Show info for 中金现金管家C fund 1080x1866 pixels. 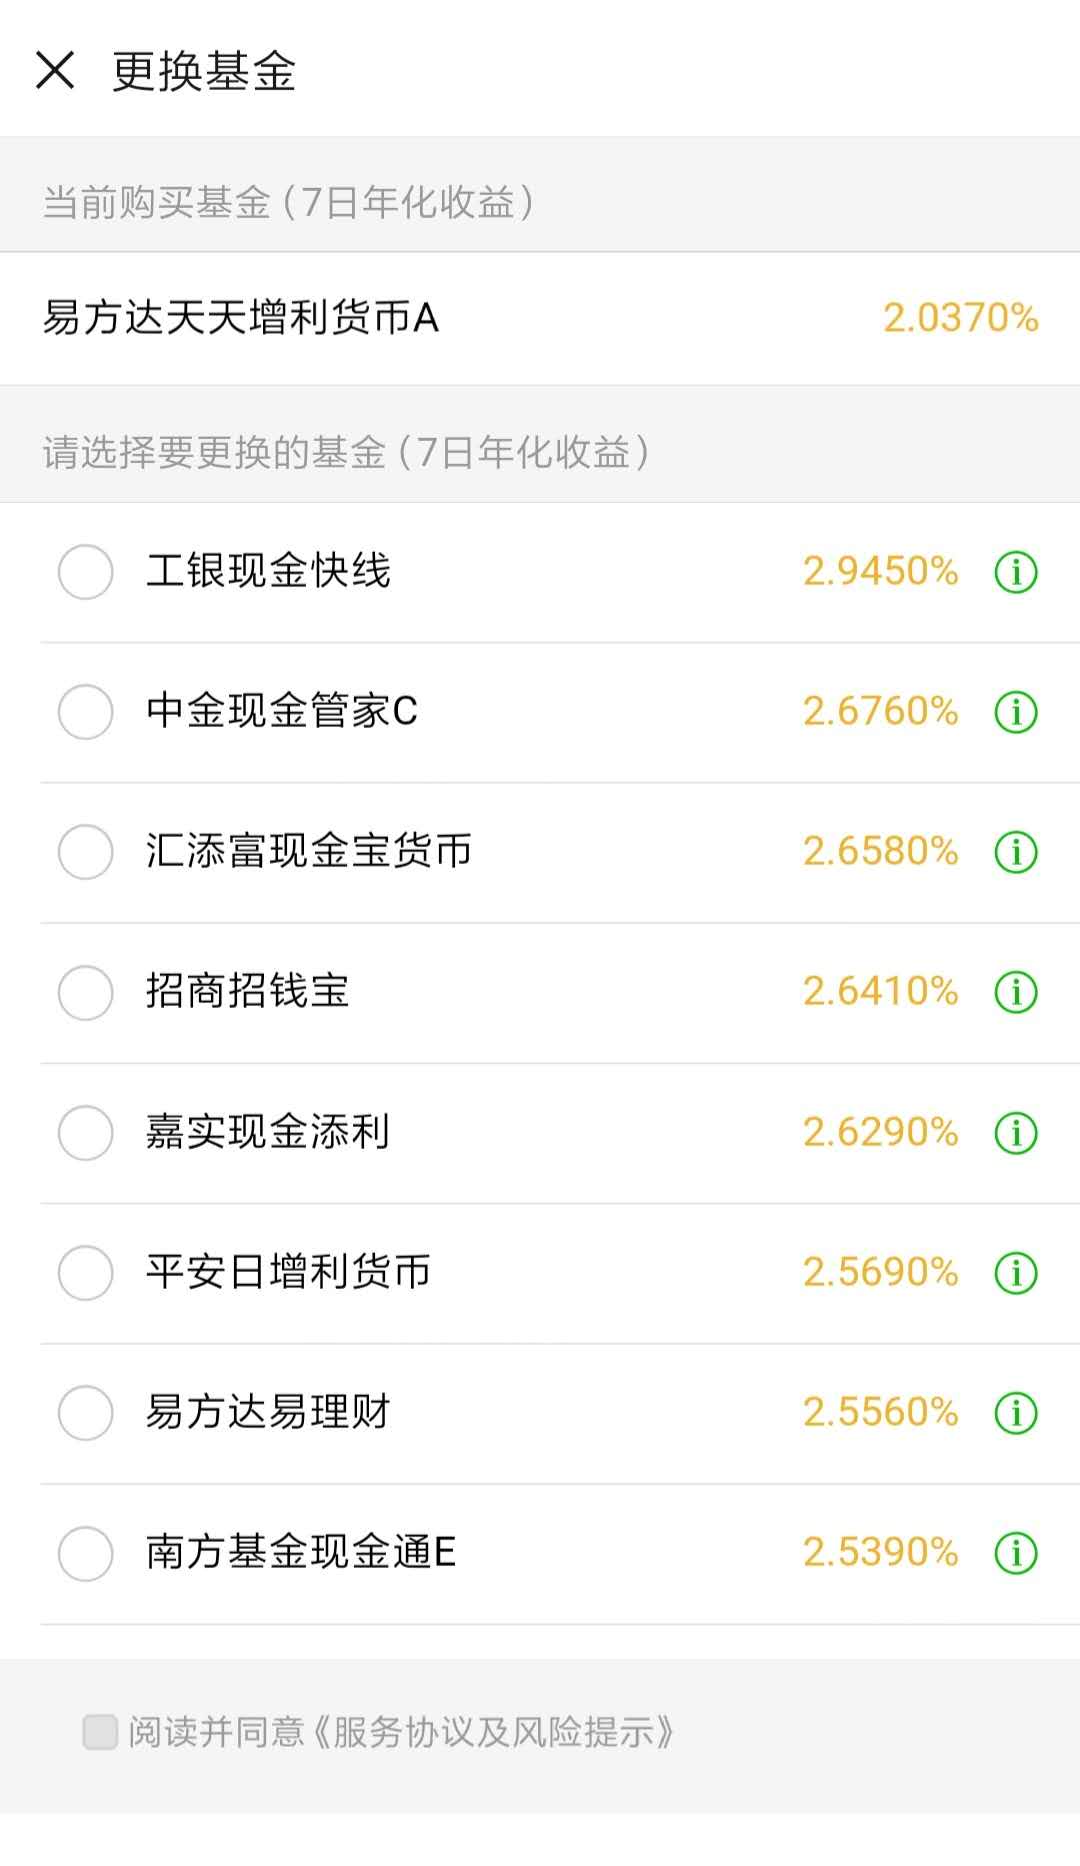coord(1016,712)
